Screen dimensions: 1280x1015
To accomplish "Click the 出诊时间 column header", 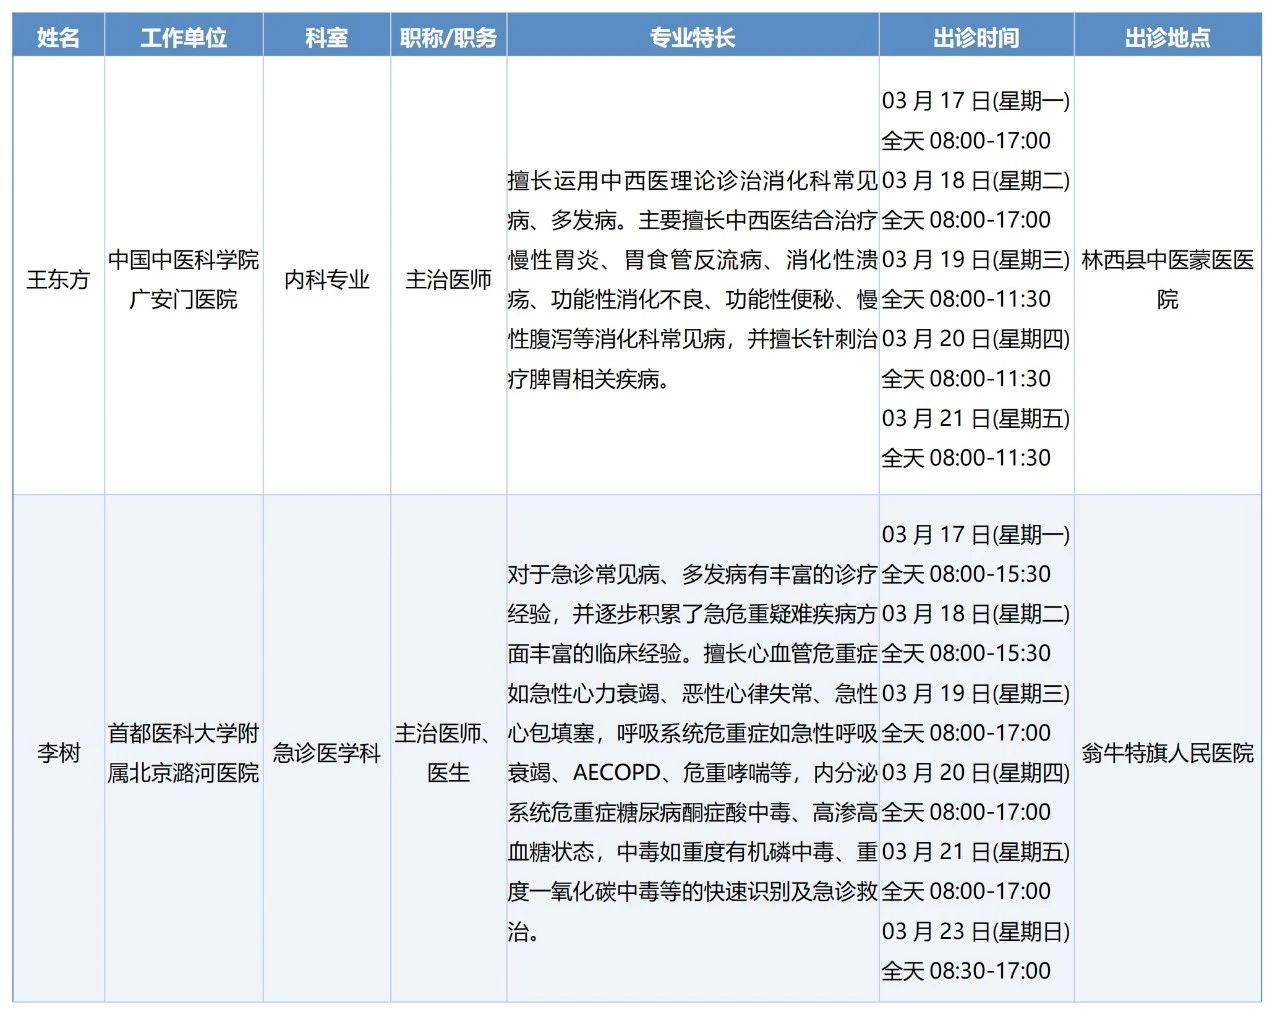I will point(976,38).
